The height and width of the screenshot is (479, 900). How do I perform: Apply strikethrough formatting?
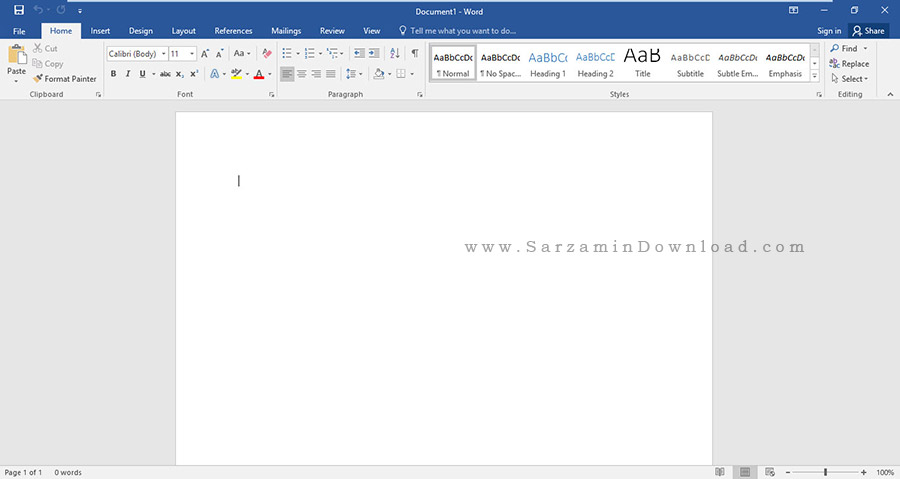[165, 74]
